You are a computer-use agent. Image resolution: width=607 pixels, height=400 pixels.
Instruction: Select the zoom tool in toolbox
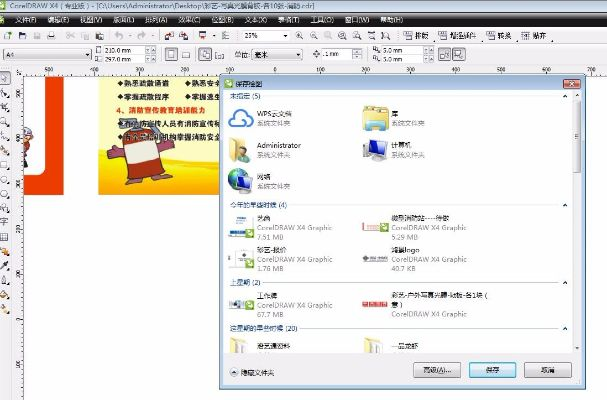tap(6, 120)
